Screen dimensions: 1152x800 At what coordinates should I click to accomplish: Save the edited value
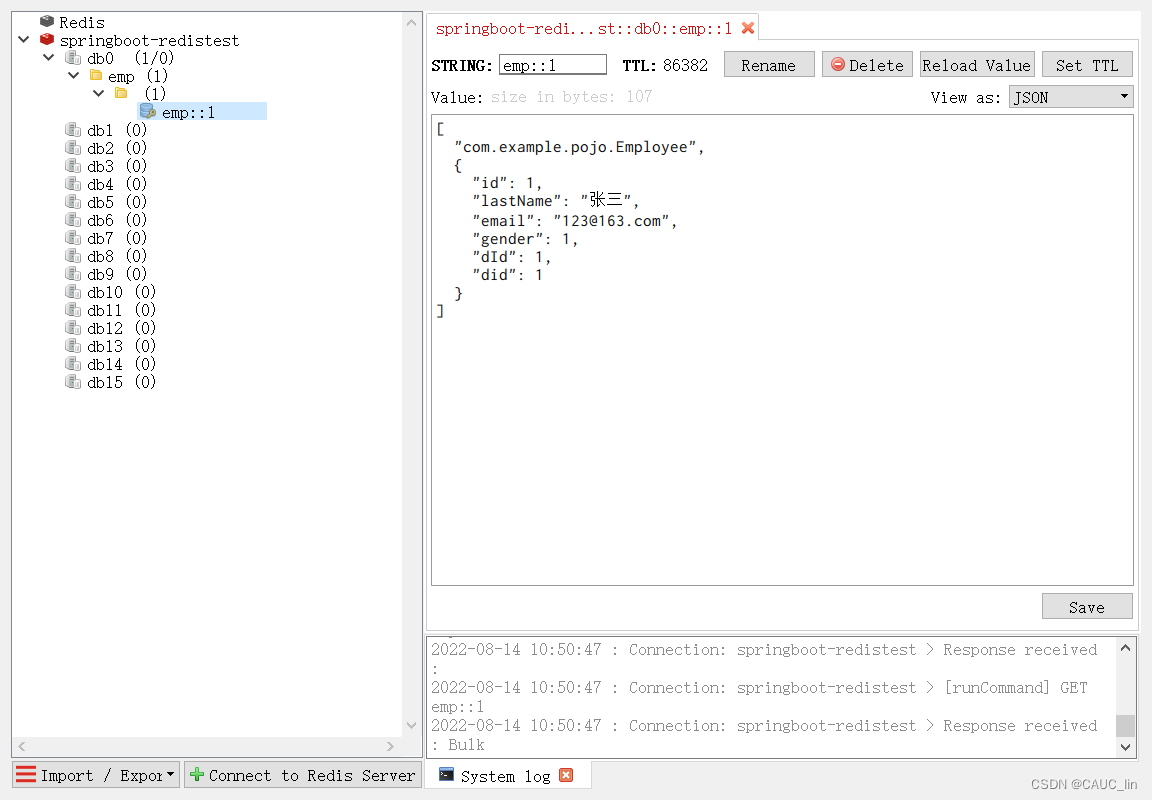point(1087,607)
